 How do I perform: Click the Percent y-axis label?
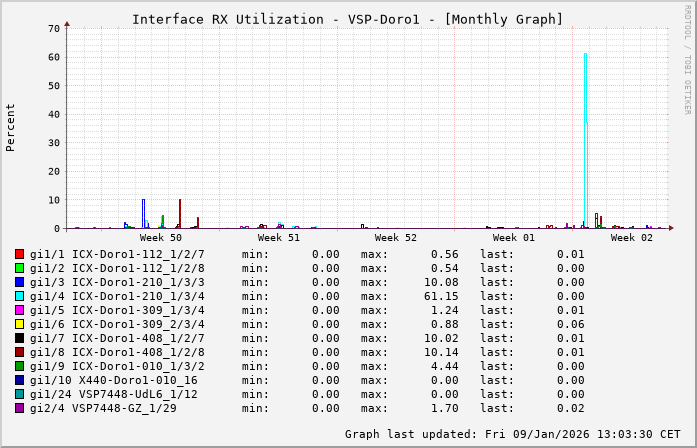11,127
